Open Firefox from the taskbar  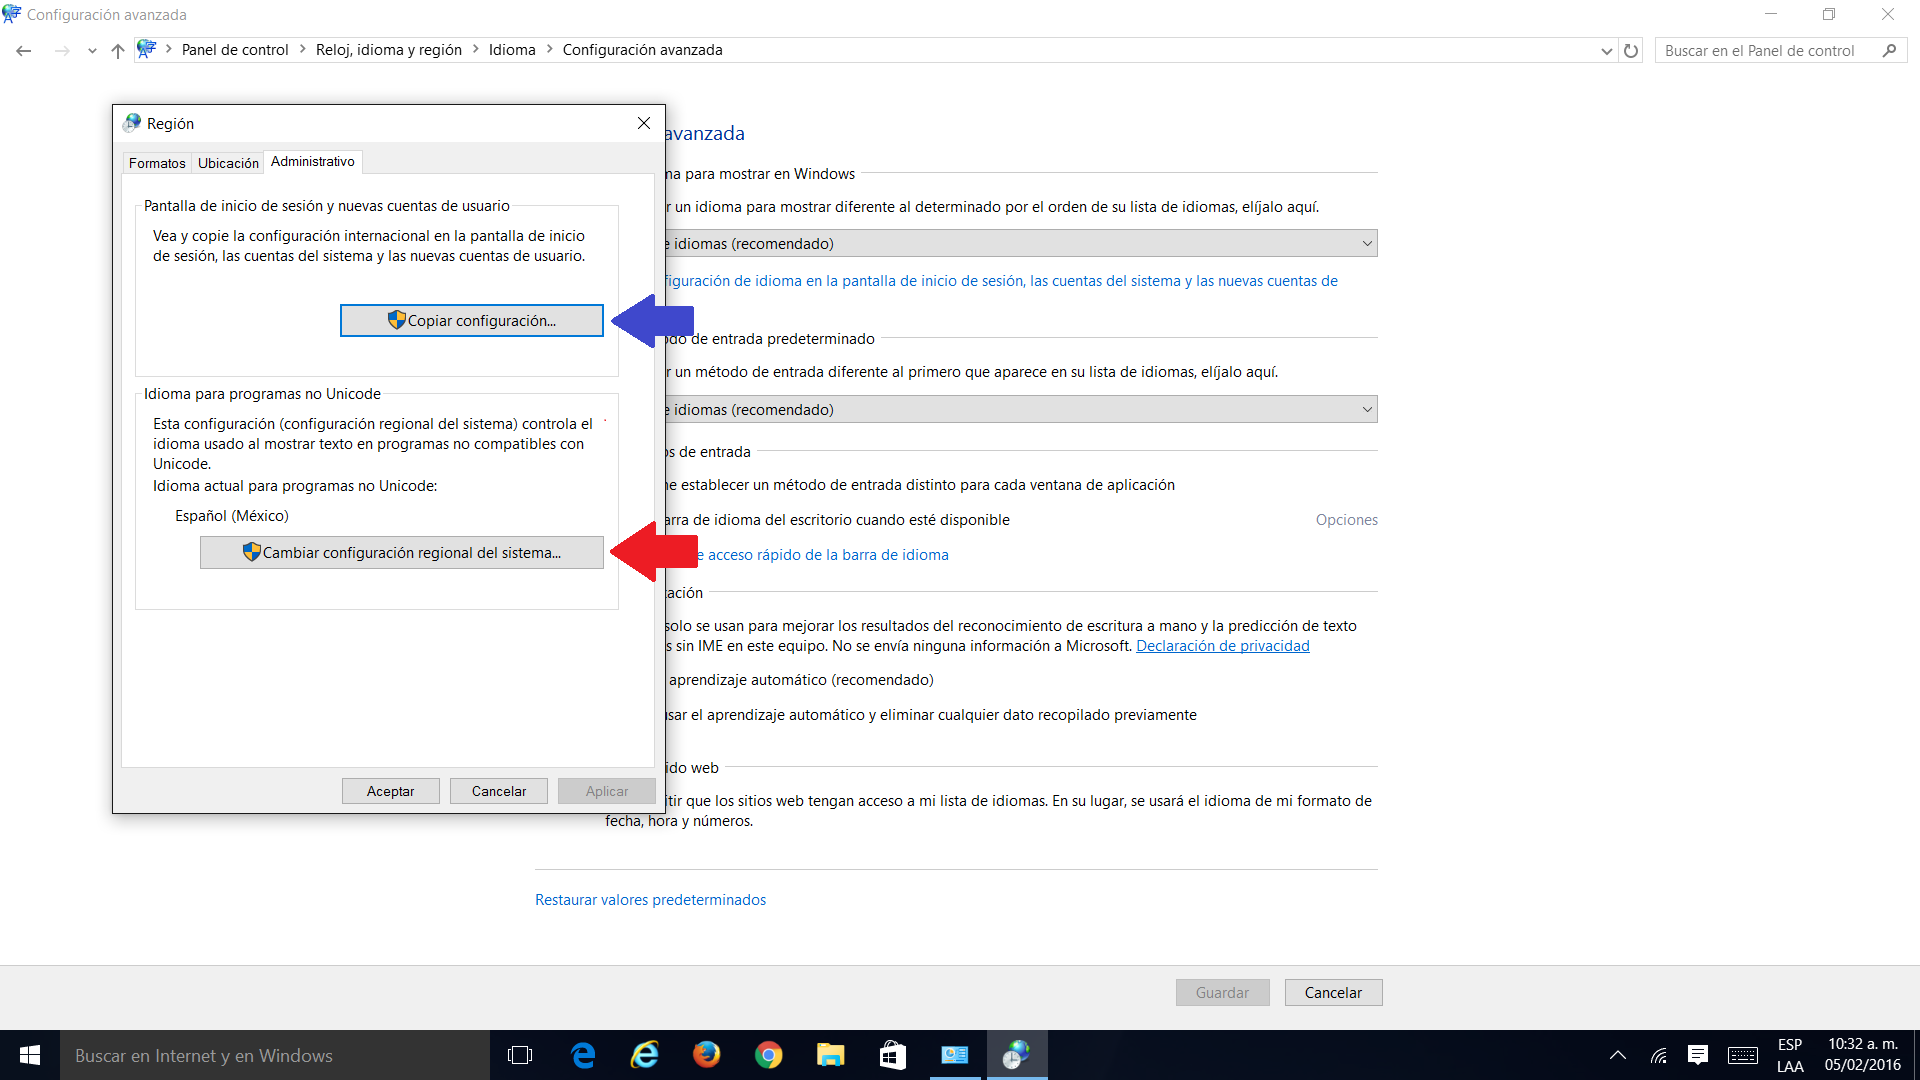(706, 1055)
